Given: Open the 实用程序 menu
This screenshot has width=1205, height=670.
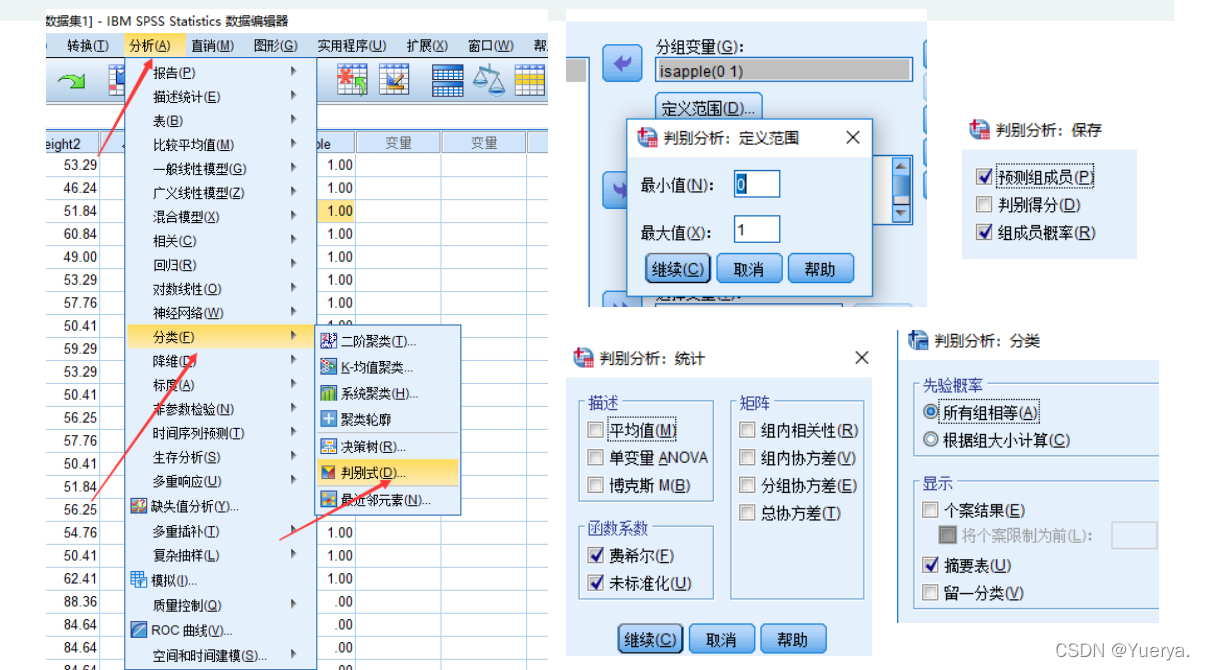Looking at the screenshot, I should [x=351, y=45].
